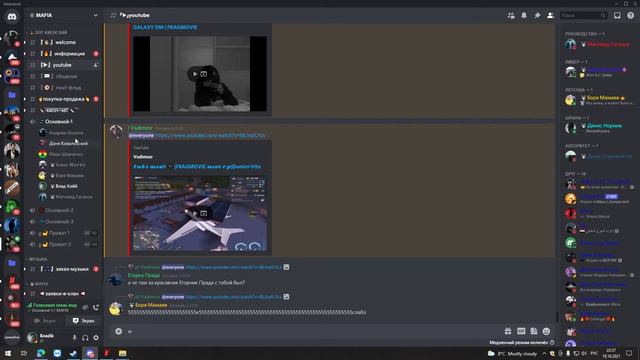This screenshot has width=640, height=360.
Task: Open the Discord home button
Action: 12,17
